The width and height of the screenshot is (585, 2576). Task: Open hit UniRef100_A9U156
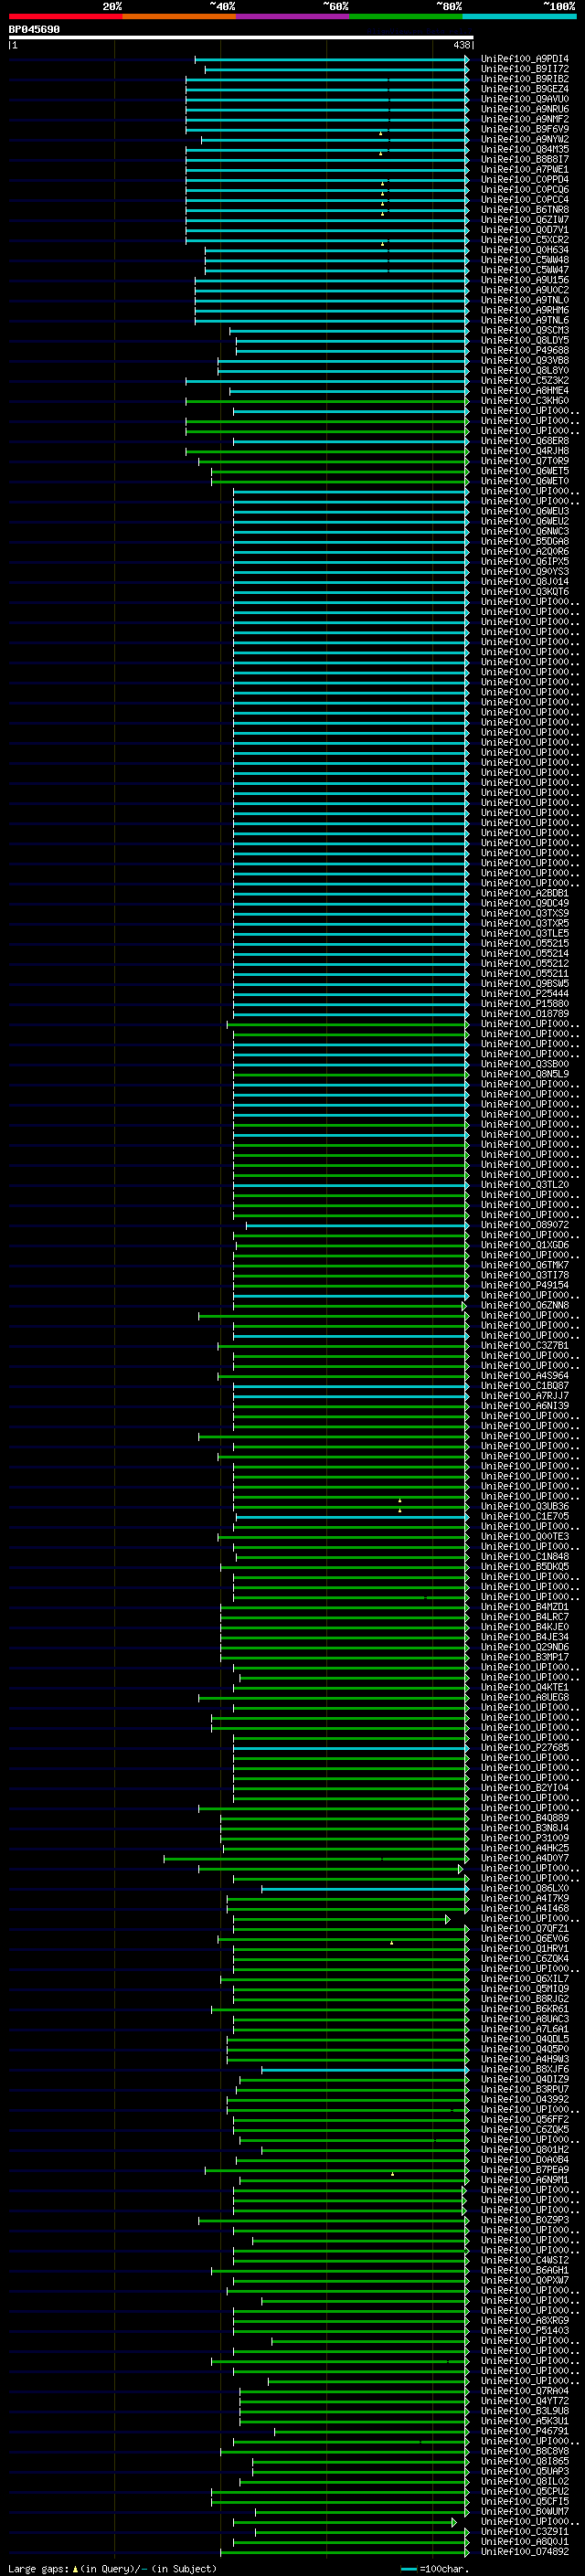coord(524,280)
